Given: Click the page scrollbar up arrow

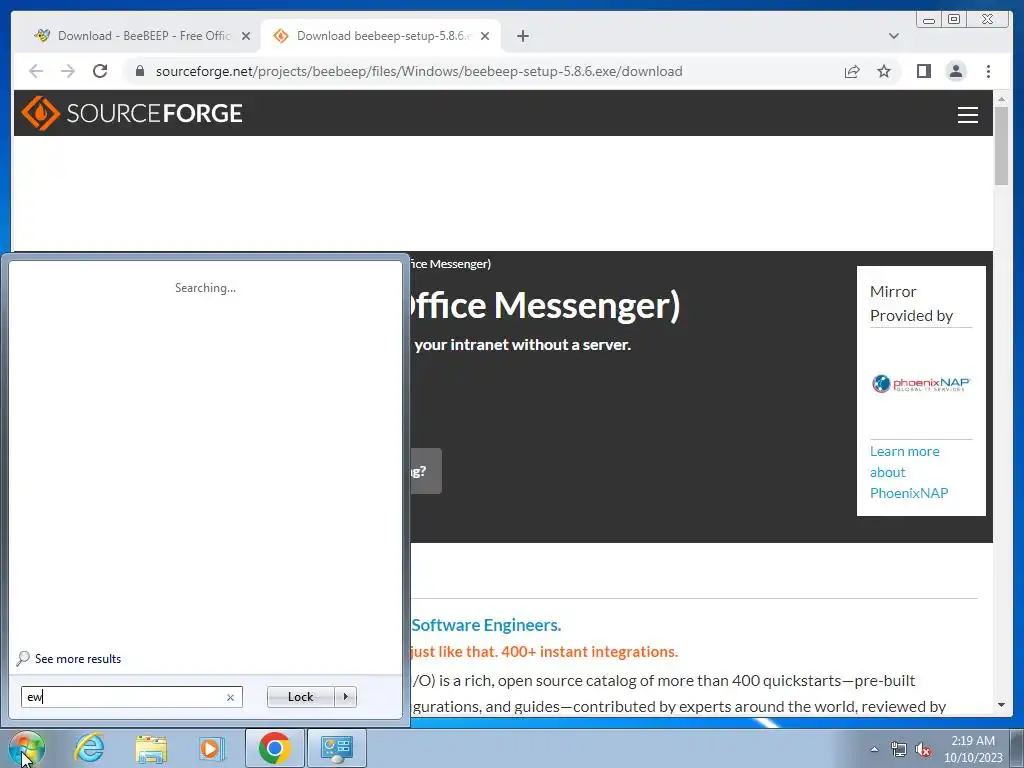Looking at the screenshot, I should tap(1001, 98).
